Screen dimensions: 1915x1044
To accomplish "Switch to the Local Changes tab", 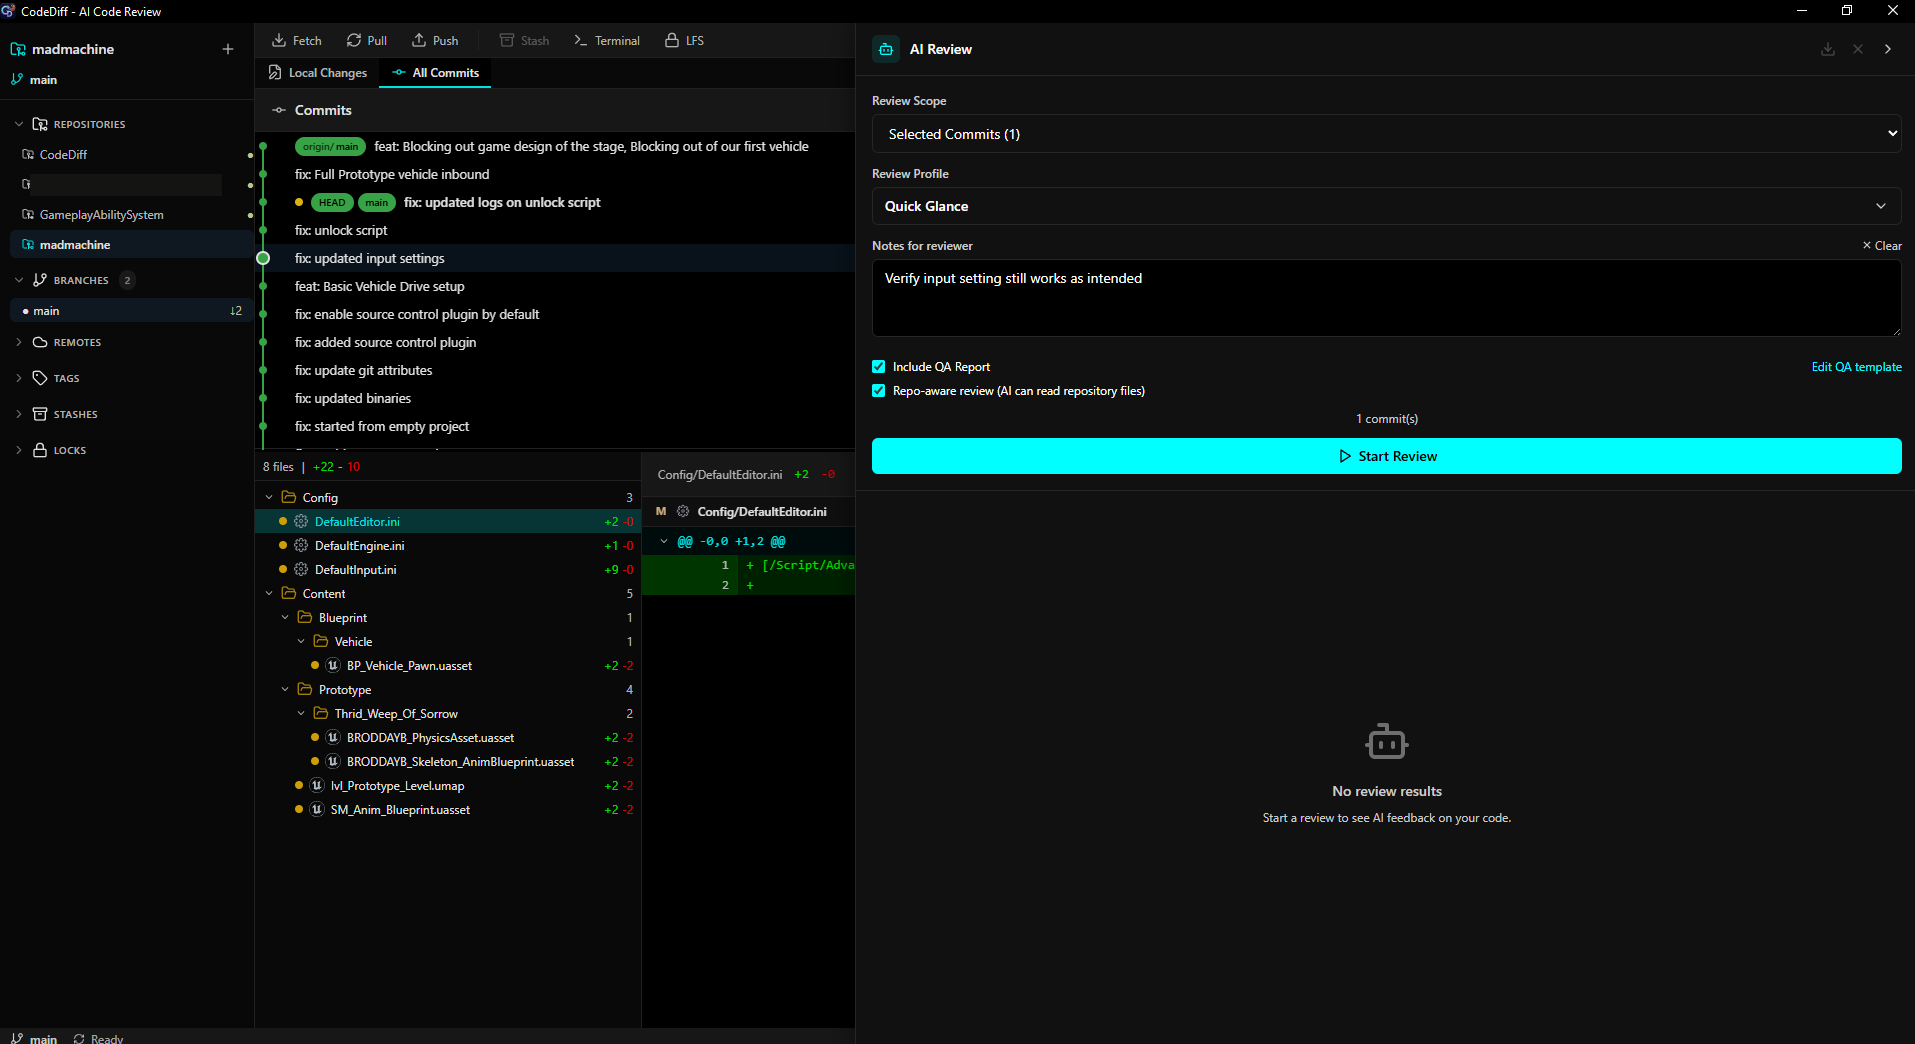I will tap(318, 73).
